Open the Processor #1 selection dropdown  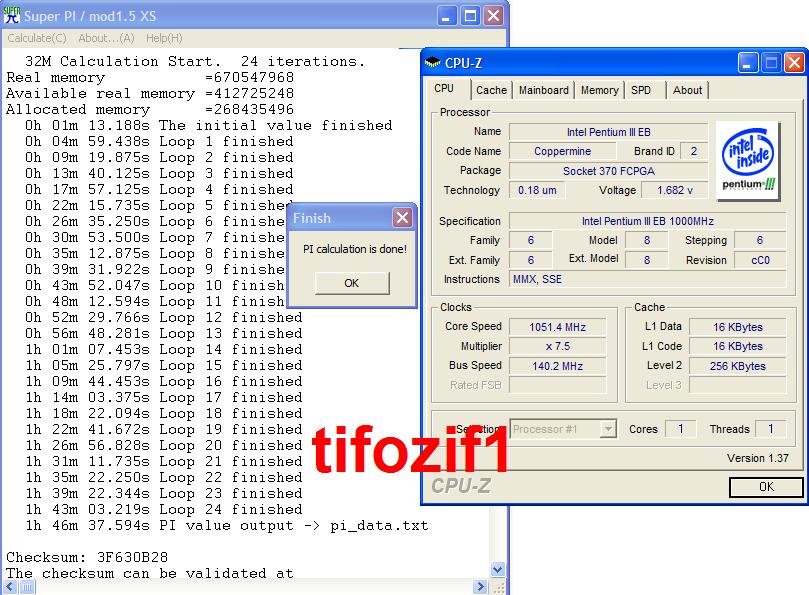[563, 429]
